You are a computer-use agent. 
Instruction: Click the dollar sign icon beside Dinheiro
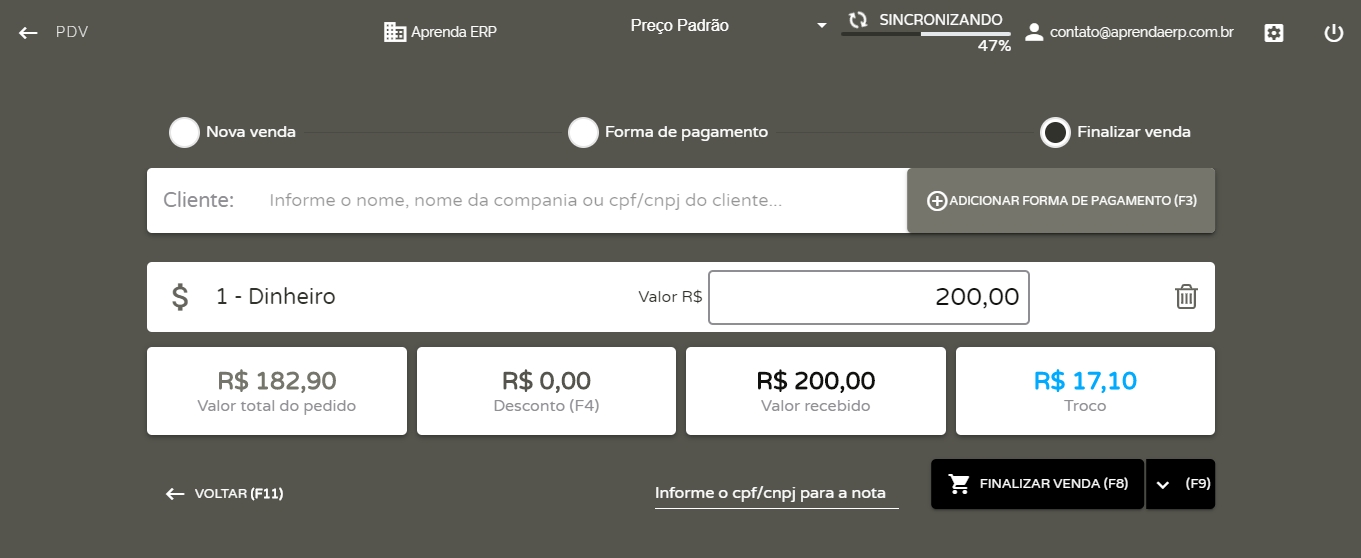pos(180,297)
